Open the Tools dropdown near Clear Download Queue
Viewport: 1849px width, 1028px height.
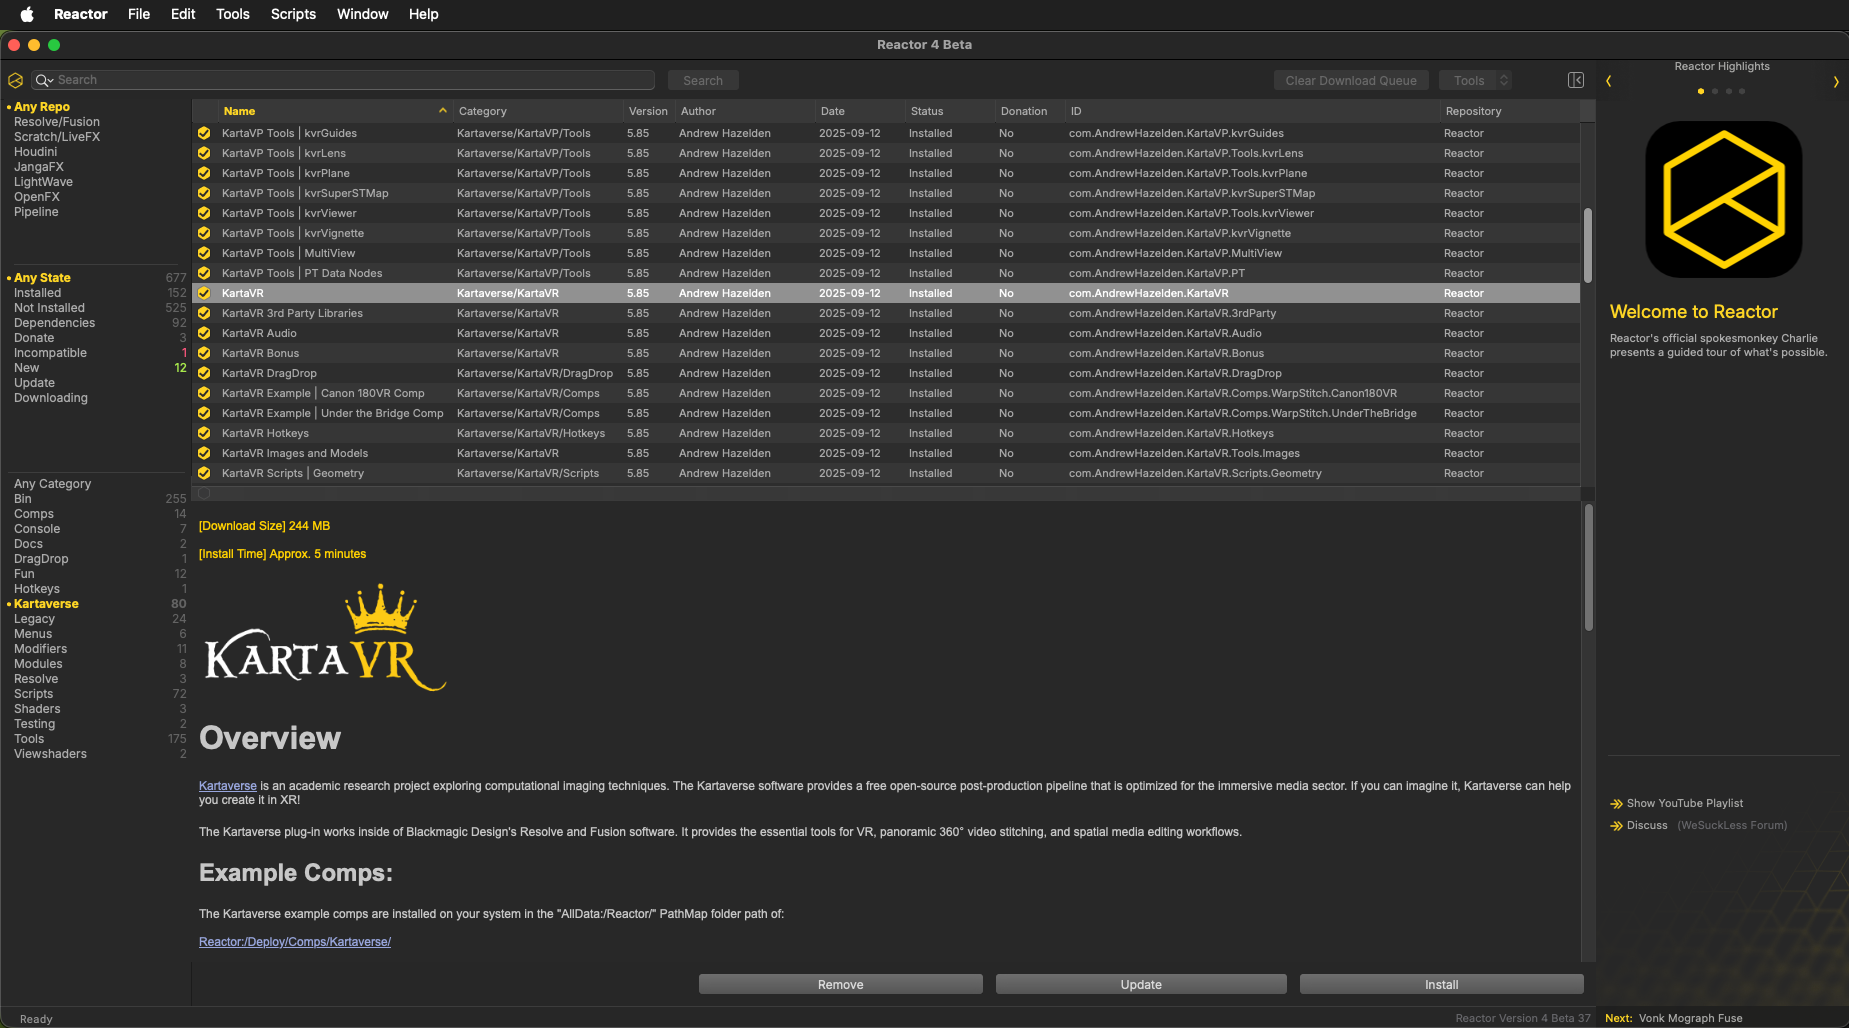1478,80
